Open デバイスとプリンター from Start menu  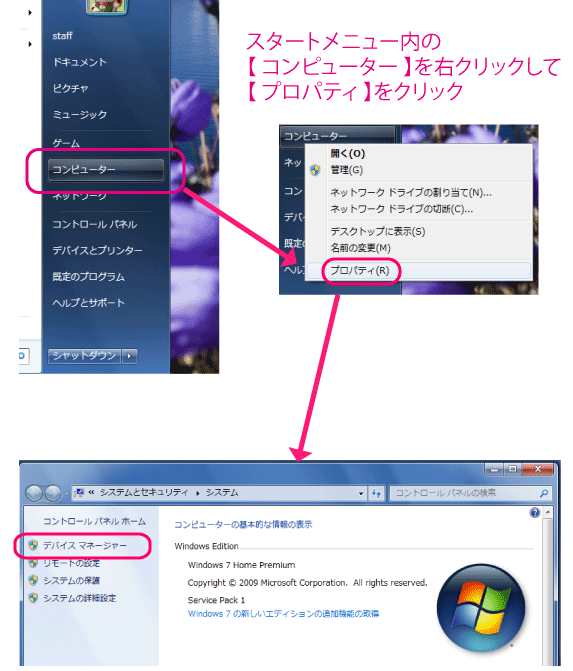coord(97,250)
